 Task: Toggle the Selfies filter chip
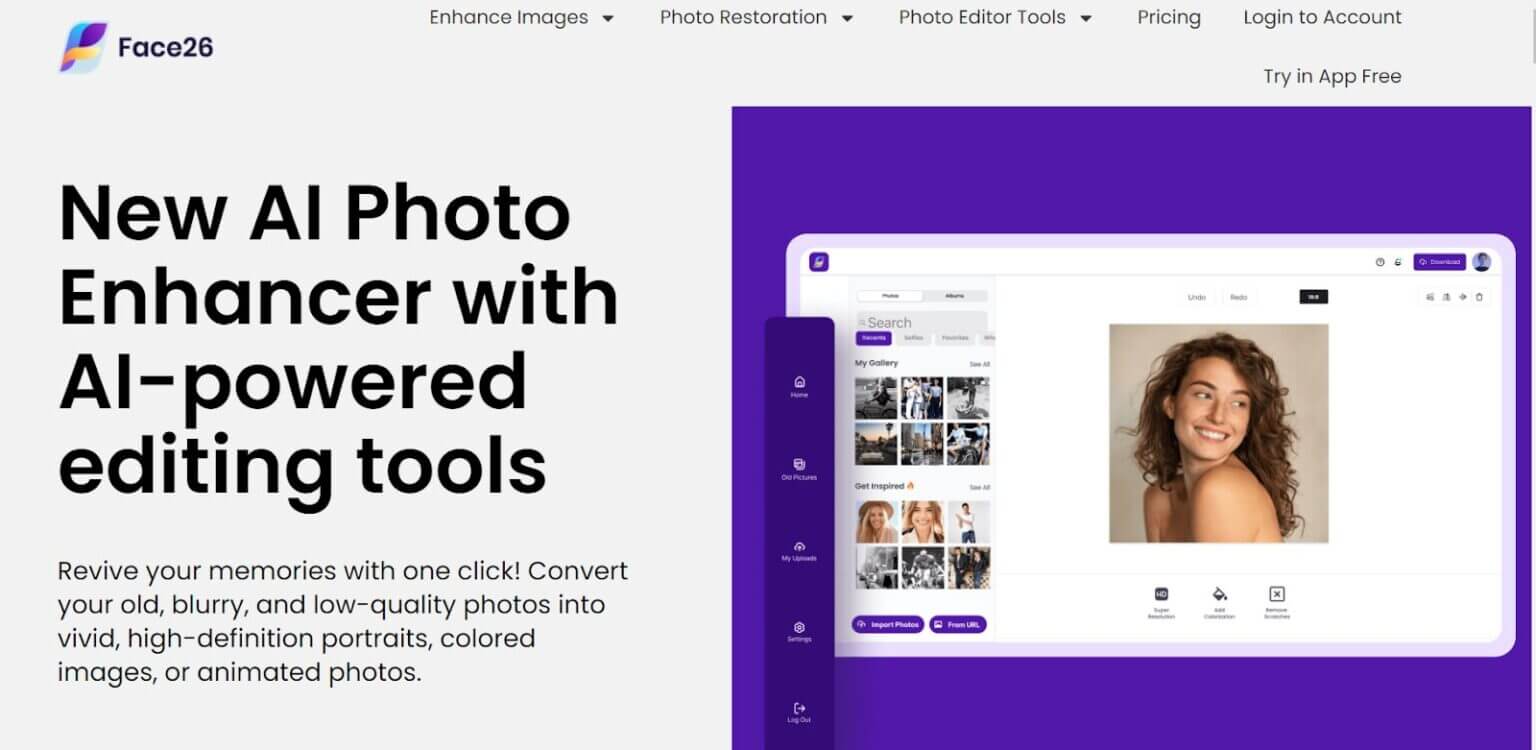pos(913,338)
